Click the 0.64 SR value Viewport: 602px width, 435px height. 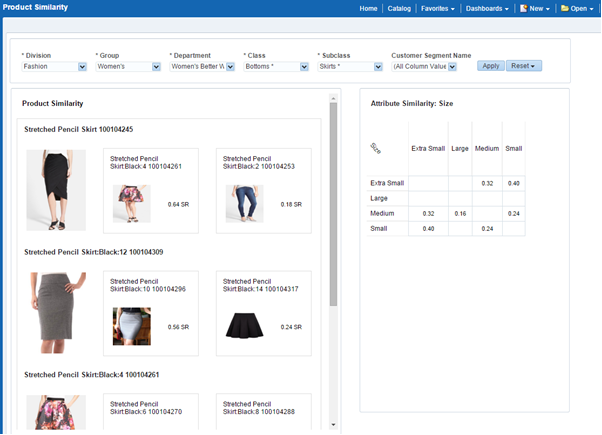178,205
